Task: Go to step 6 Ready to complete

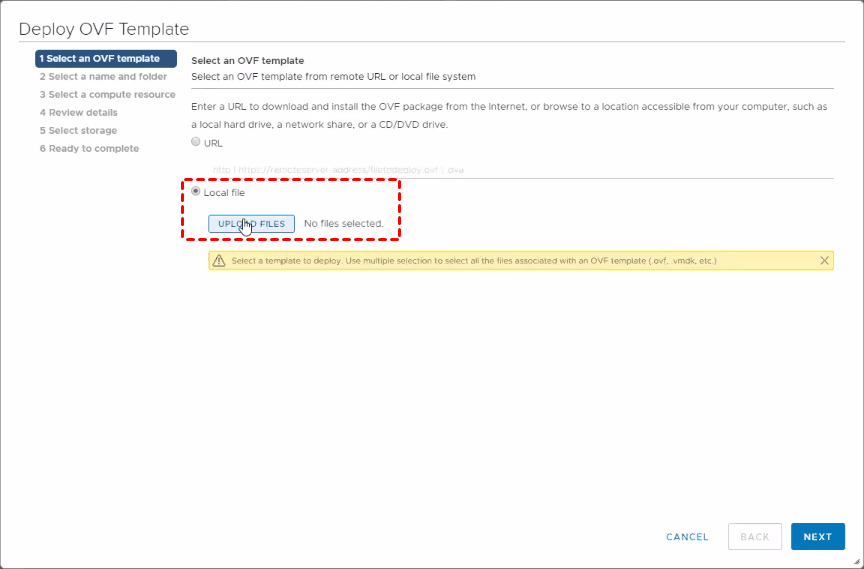Action: point(89,149)
